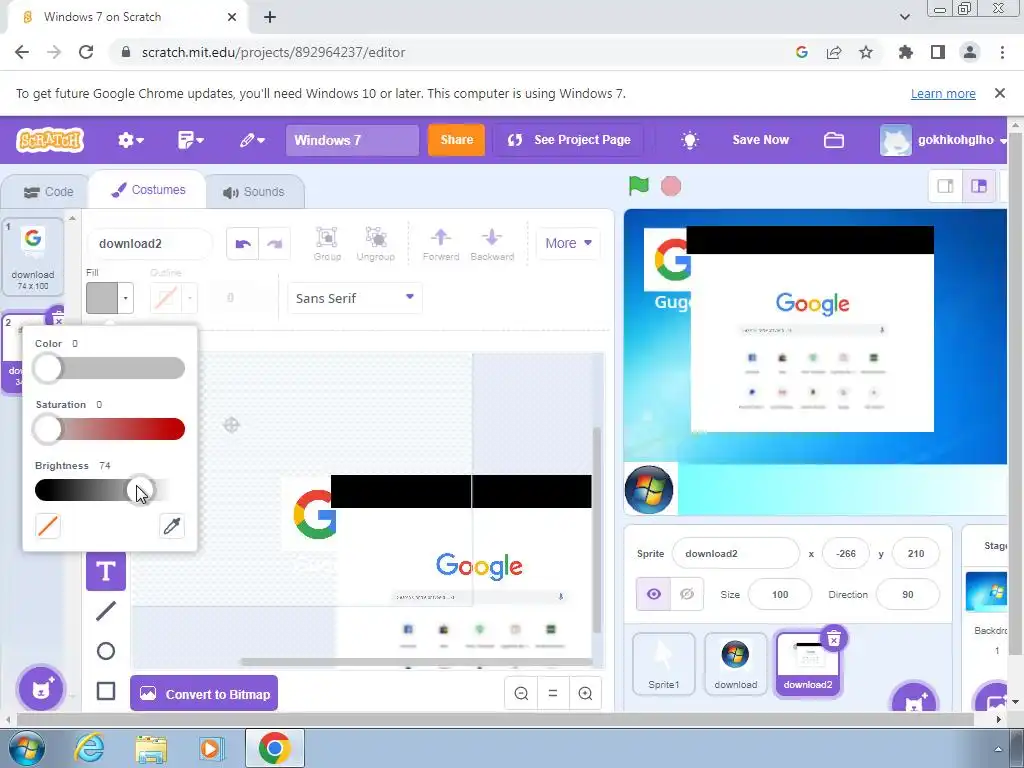Image resolution: width=1024 pixels, height=768 pixels.
Task: Select the Rectangle tool
Action: [x=106, y=691]
